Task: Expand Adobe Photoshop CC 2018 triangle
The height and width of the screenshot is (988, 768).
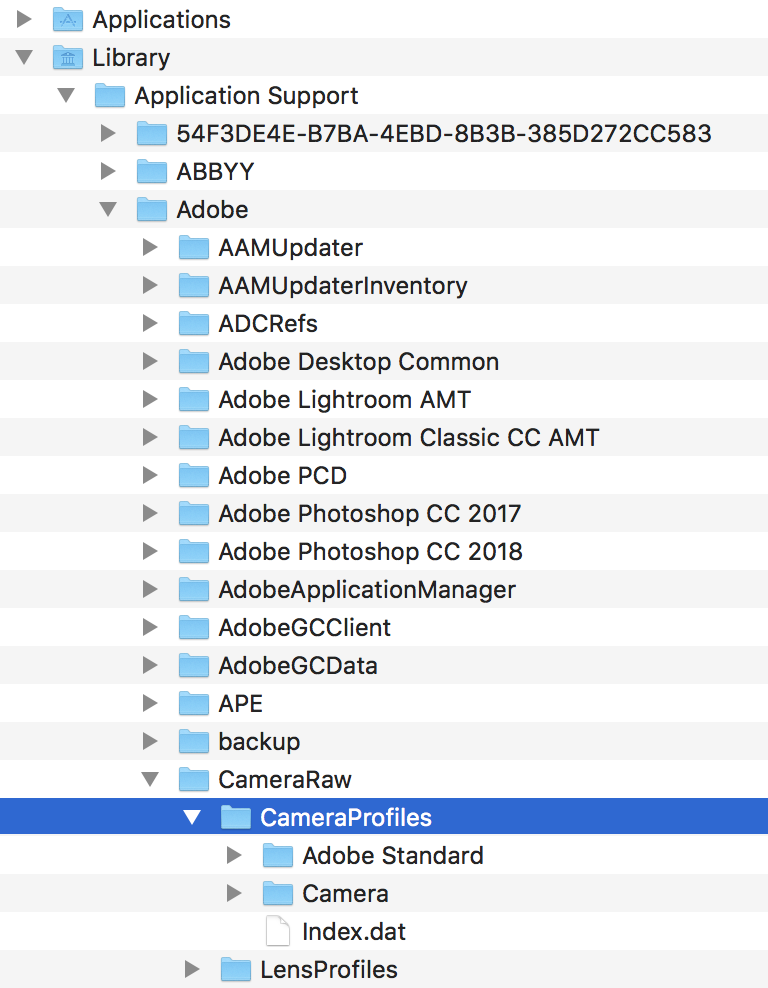Action: (x=150, y=551)
